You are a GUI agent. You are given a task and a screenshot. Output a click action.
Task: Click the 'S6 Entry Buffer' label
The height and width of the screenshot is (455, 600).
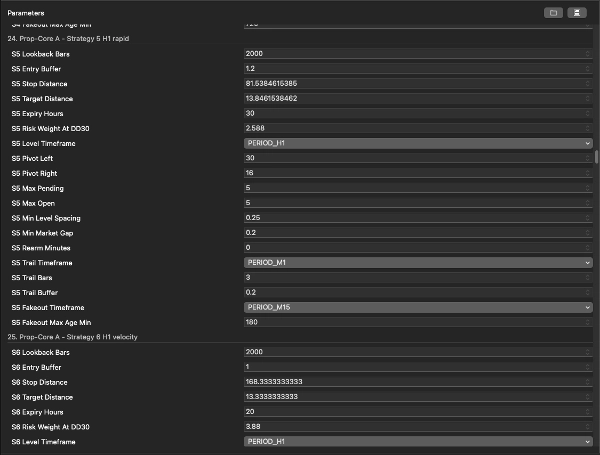(x=36, y=367)
